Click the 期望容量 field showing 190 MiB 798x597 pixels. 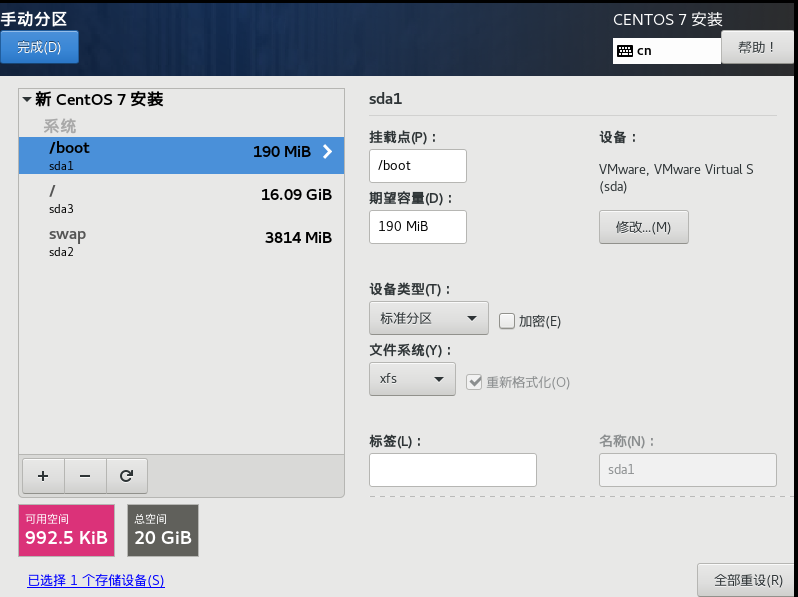(x=418, y=227)
